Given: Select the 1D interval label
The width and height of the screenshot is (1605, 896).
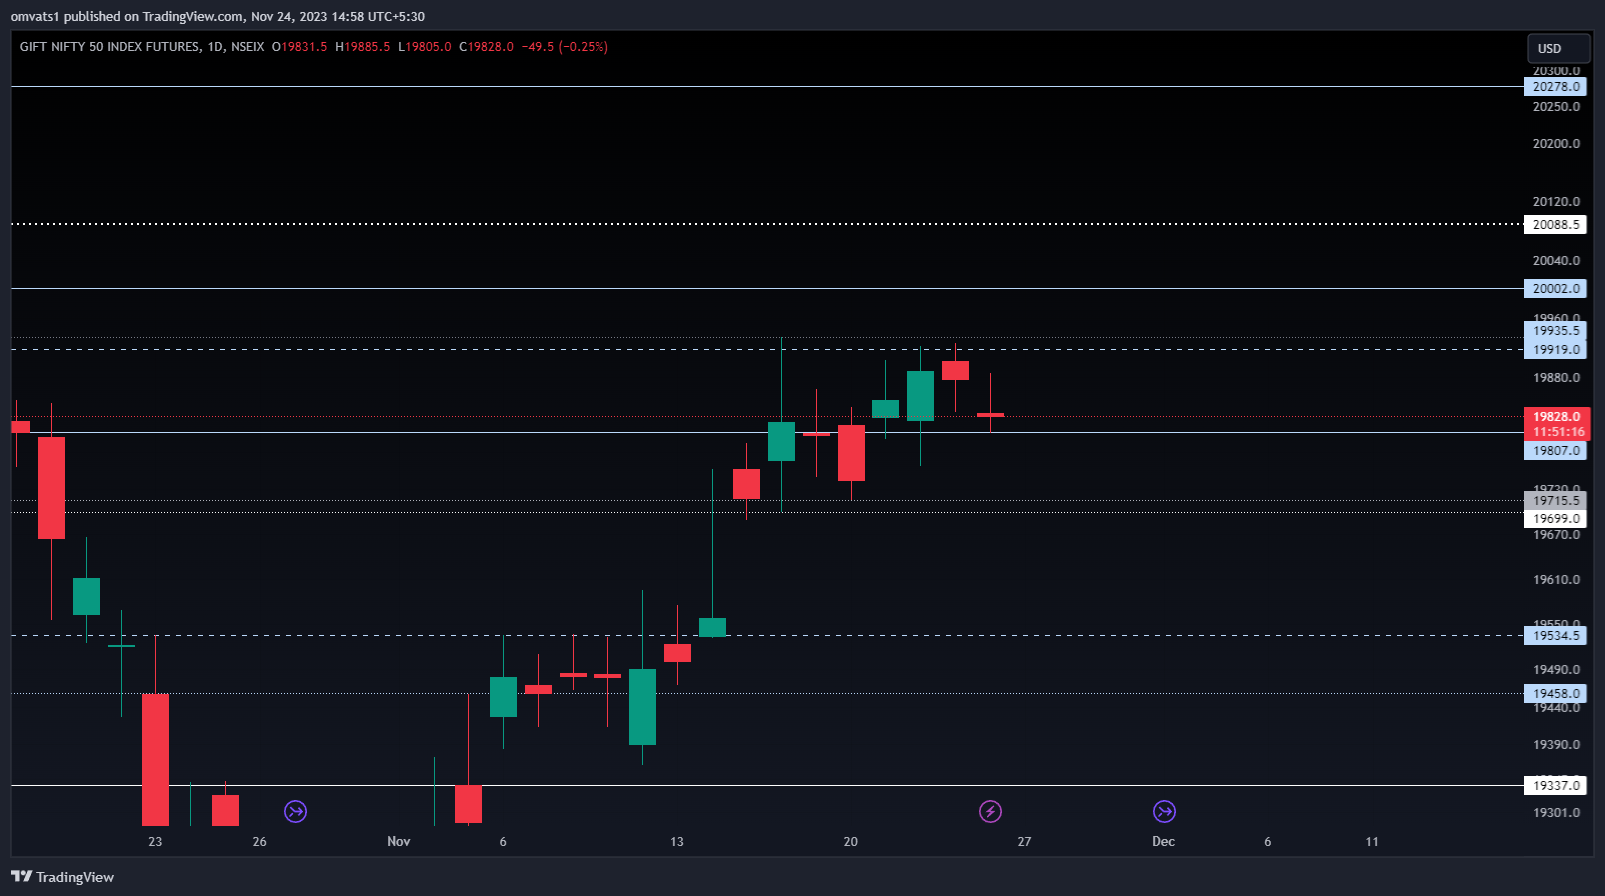Looking at the screenshot, I should 215,47.
